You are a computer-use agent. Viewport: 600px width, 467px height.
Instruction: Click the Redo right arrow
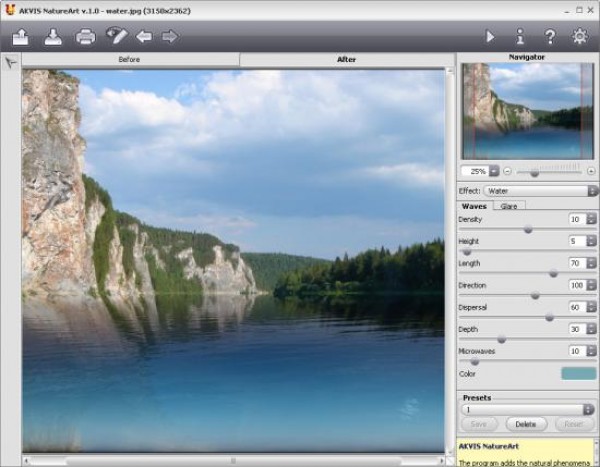tap(170, 37)
